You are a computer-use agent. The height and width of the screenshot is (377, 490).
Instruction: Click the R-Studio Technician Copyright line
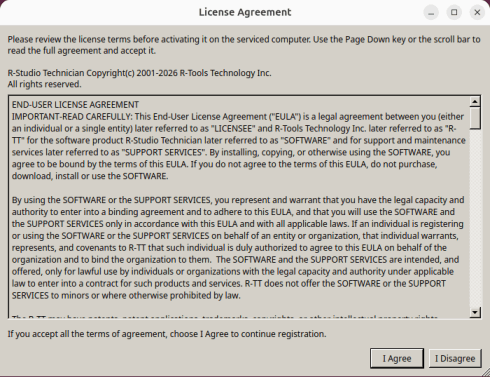point(139,73)
